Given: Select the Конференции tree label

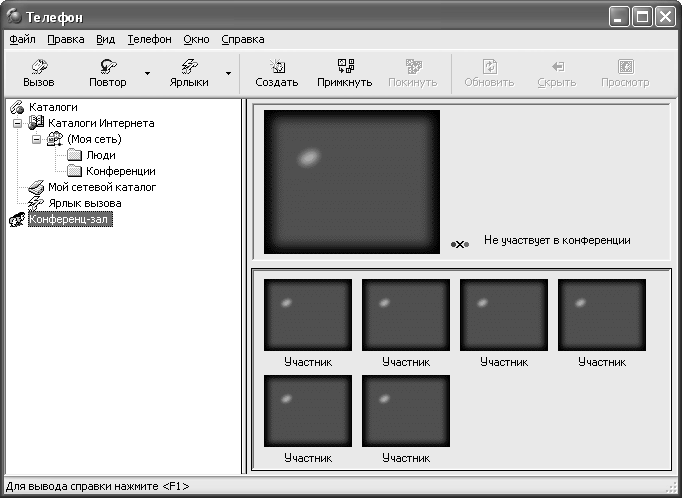Looking at the screenshot, I should tap(121, 171).
